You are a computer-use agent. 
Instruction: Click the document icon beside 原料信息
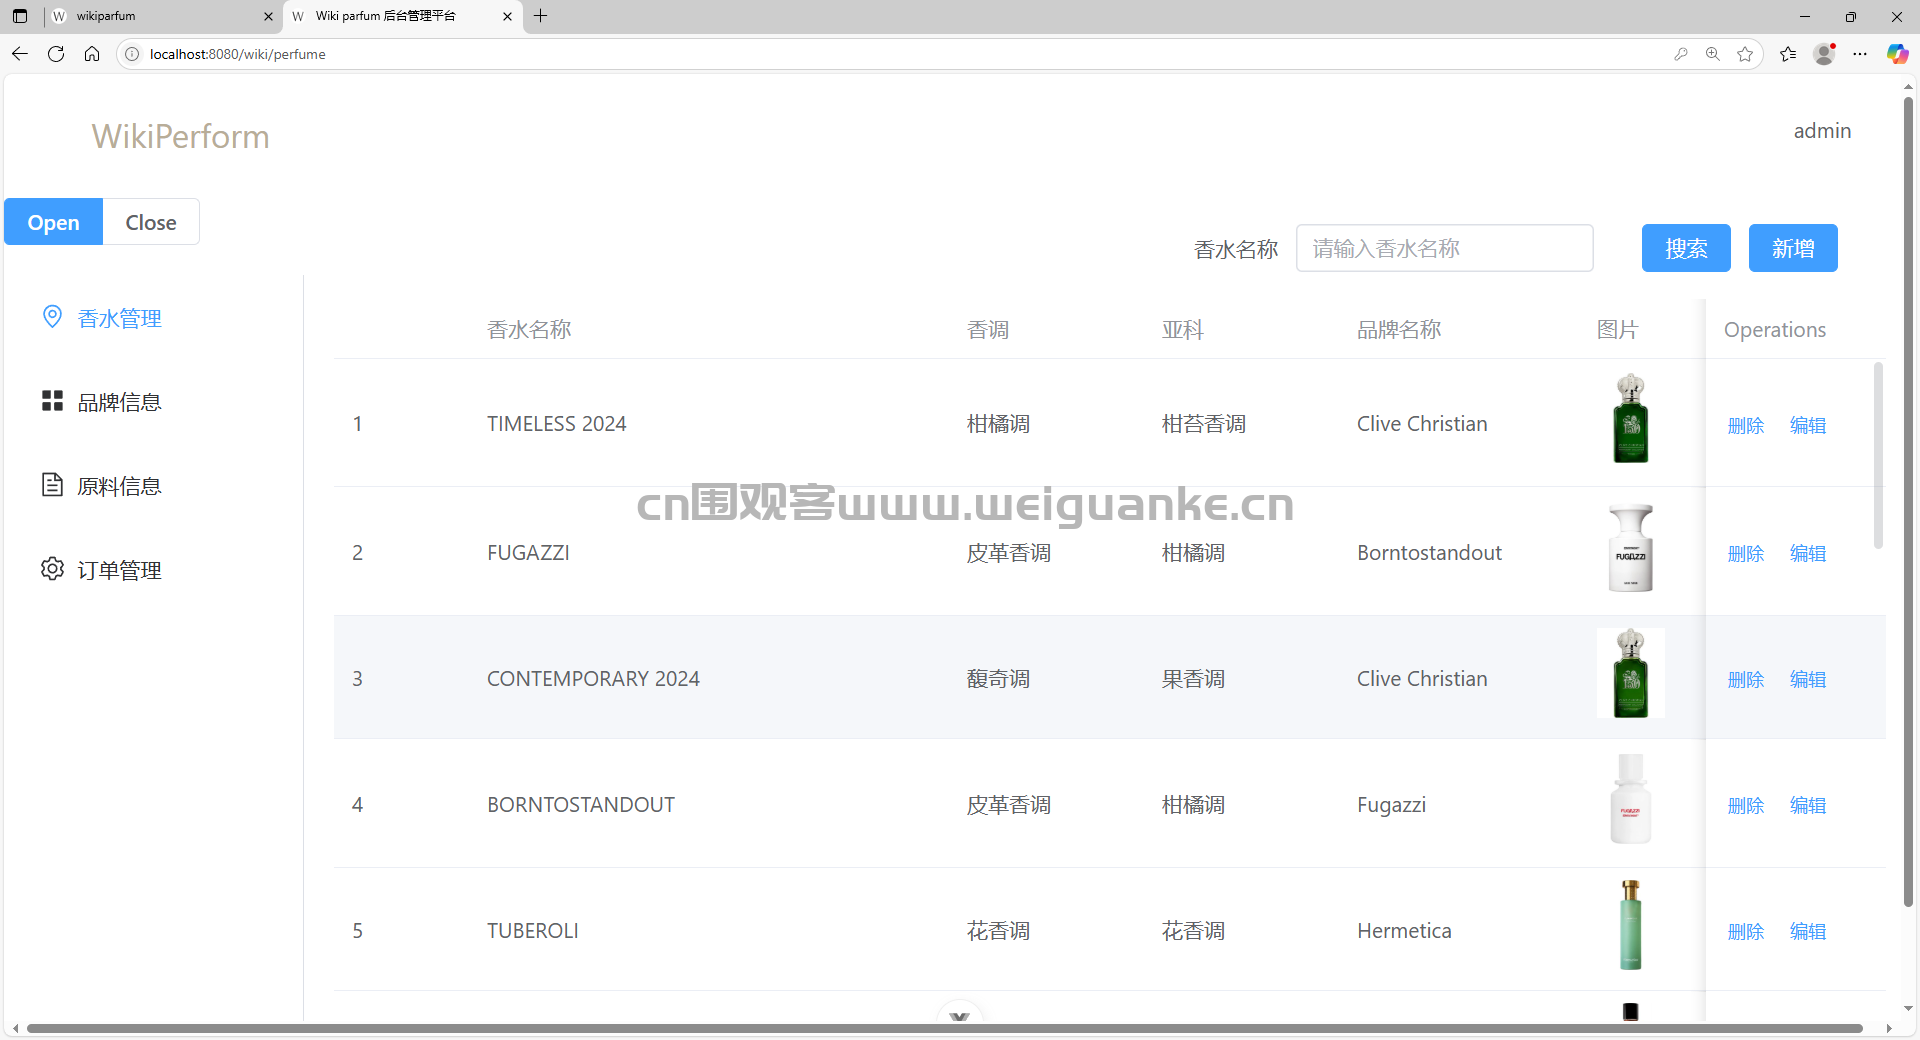[x=52, y=485]
